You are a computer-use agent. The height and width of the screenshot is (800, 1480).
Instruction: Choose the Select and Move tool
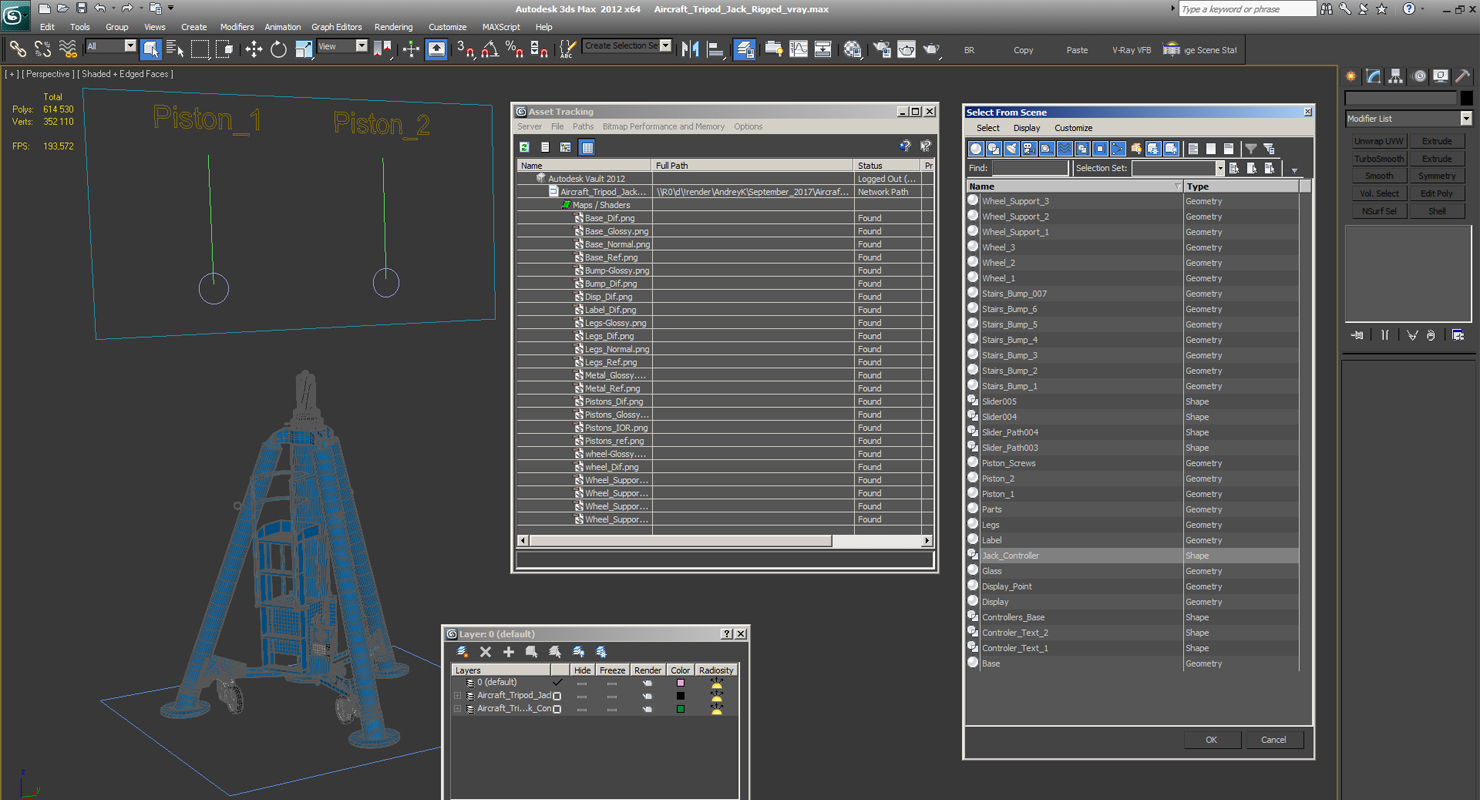click(254, 49)
